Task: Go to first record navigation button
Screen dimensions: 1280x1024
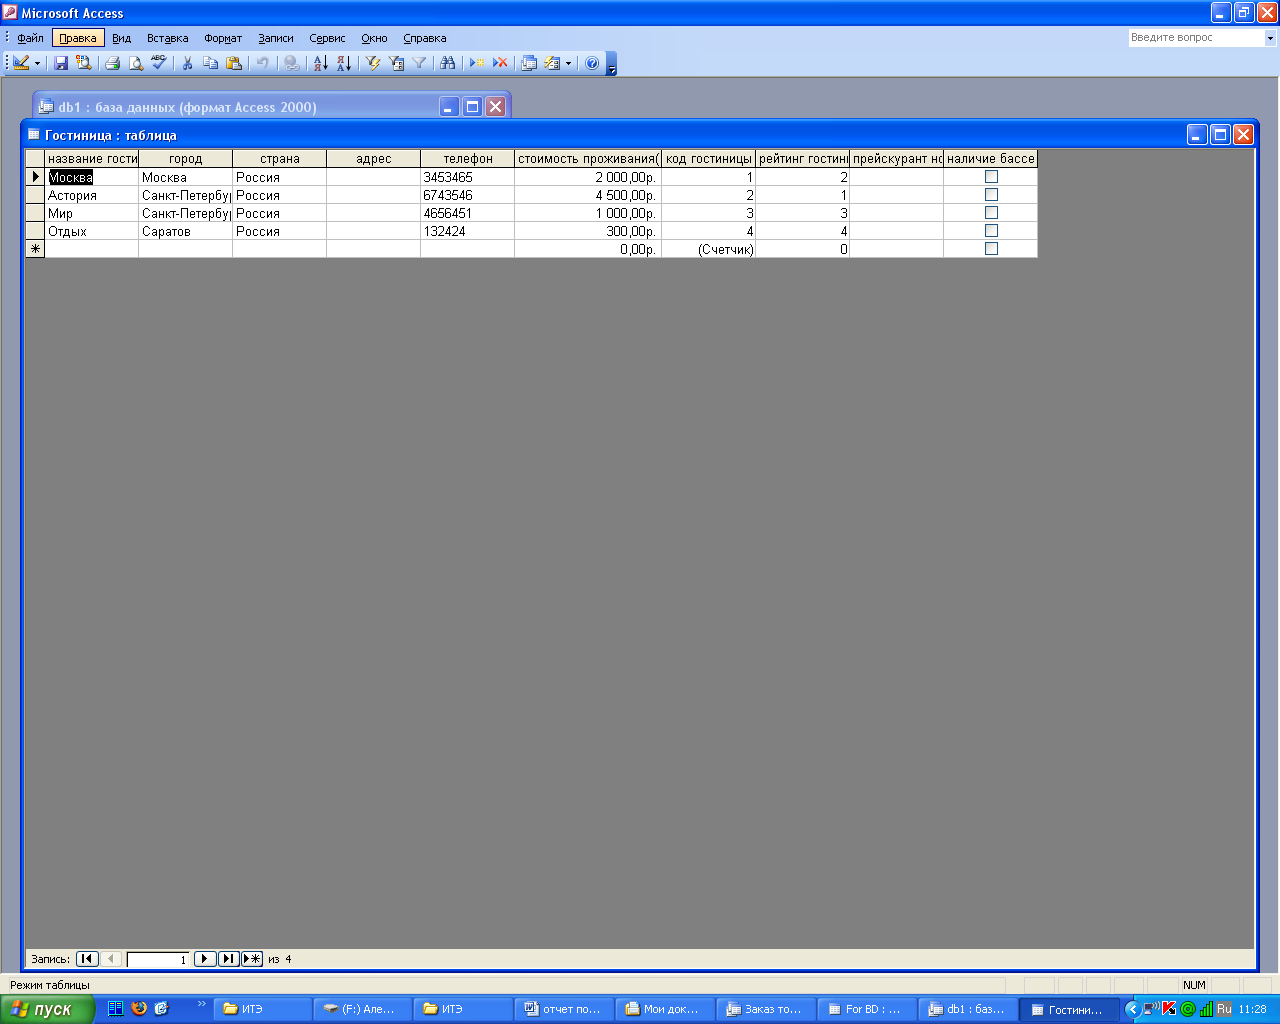Action: 88,959
